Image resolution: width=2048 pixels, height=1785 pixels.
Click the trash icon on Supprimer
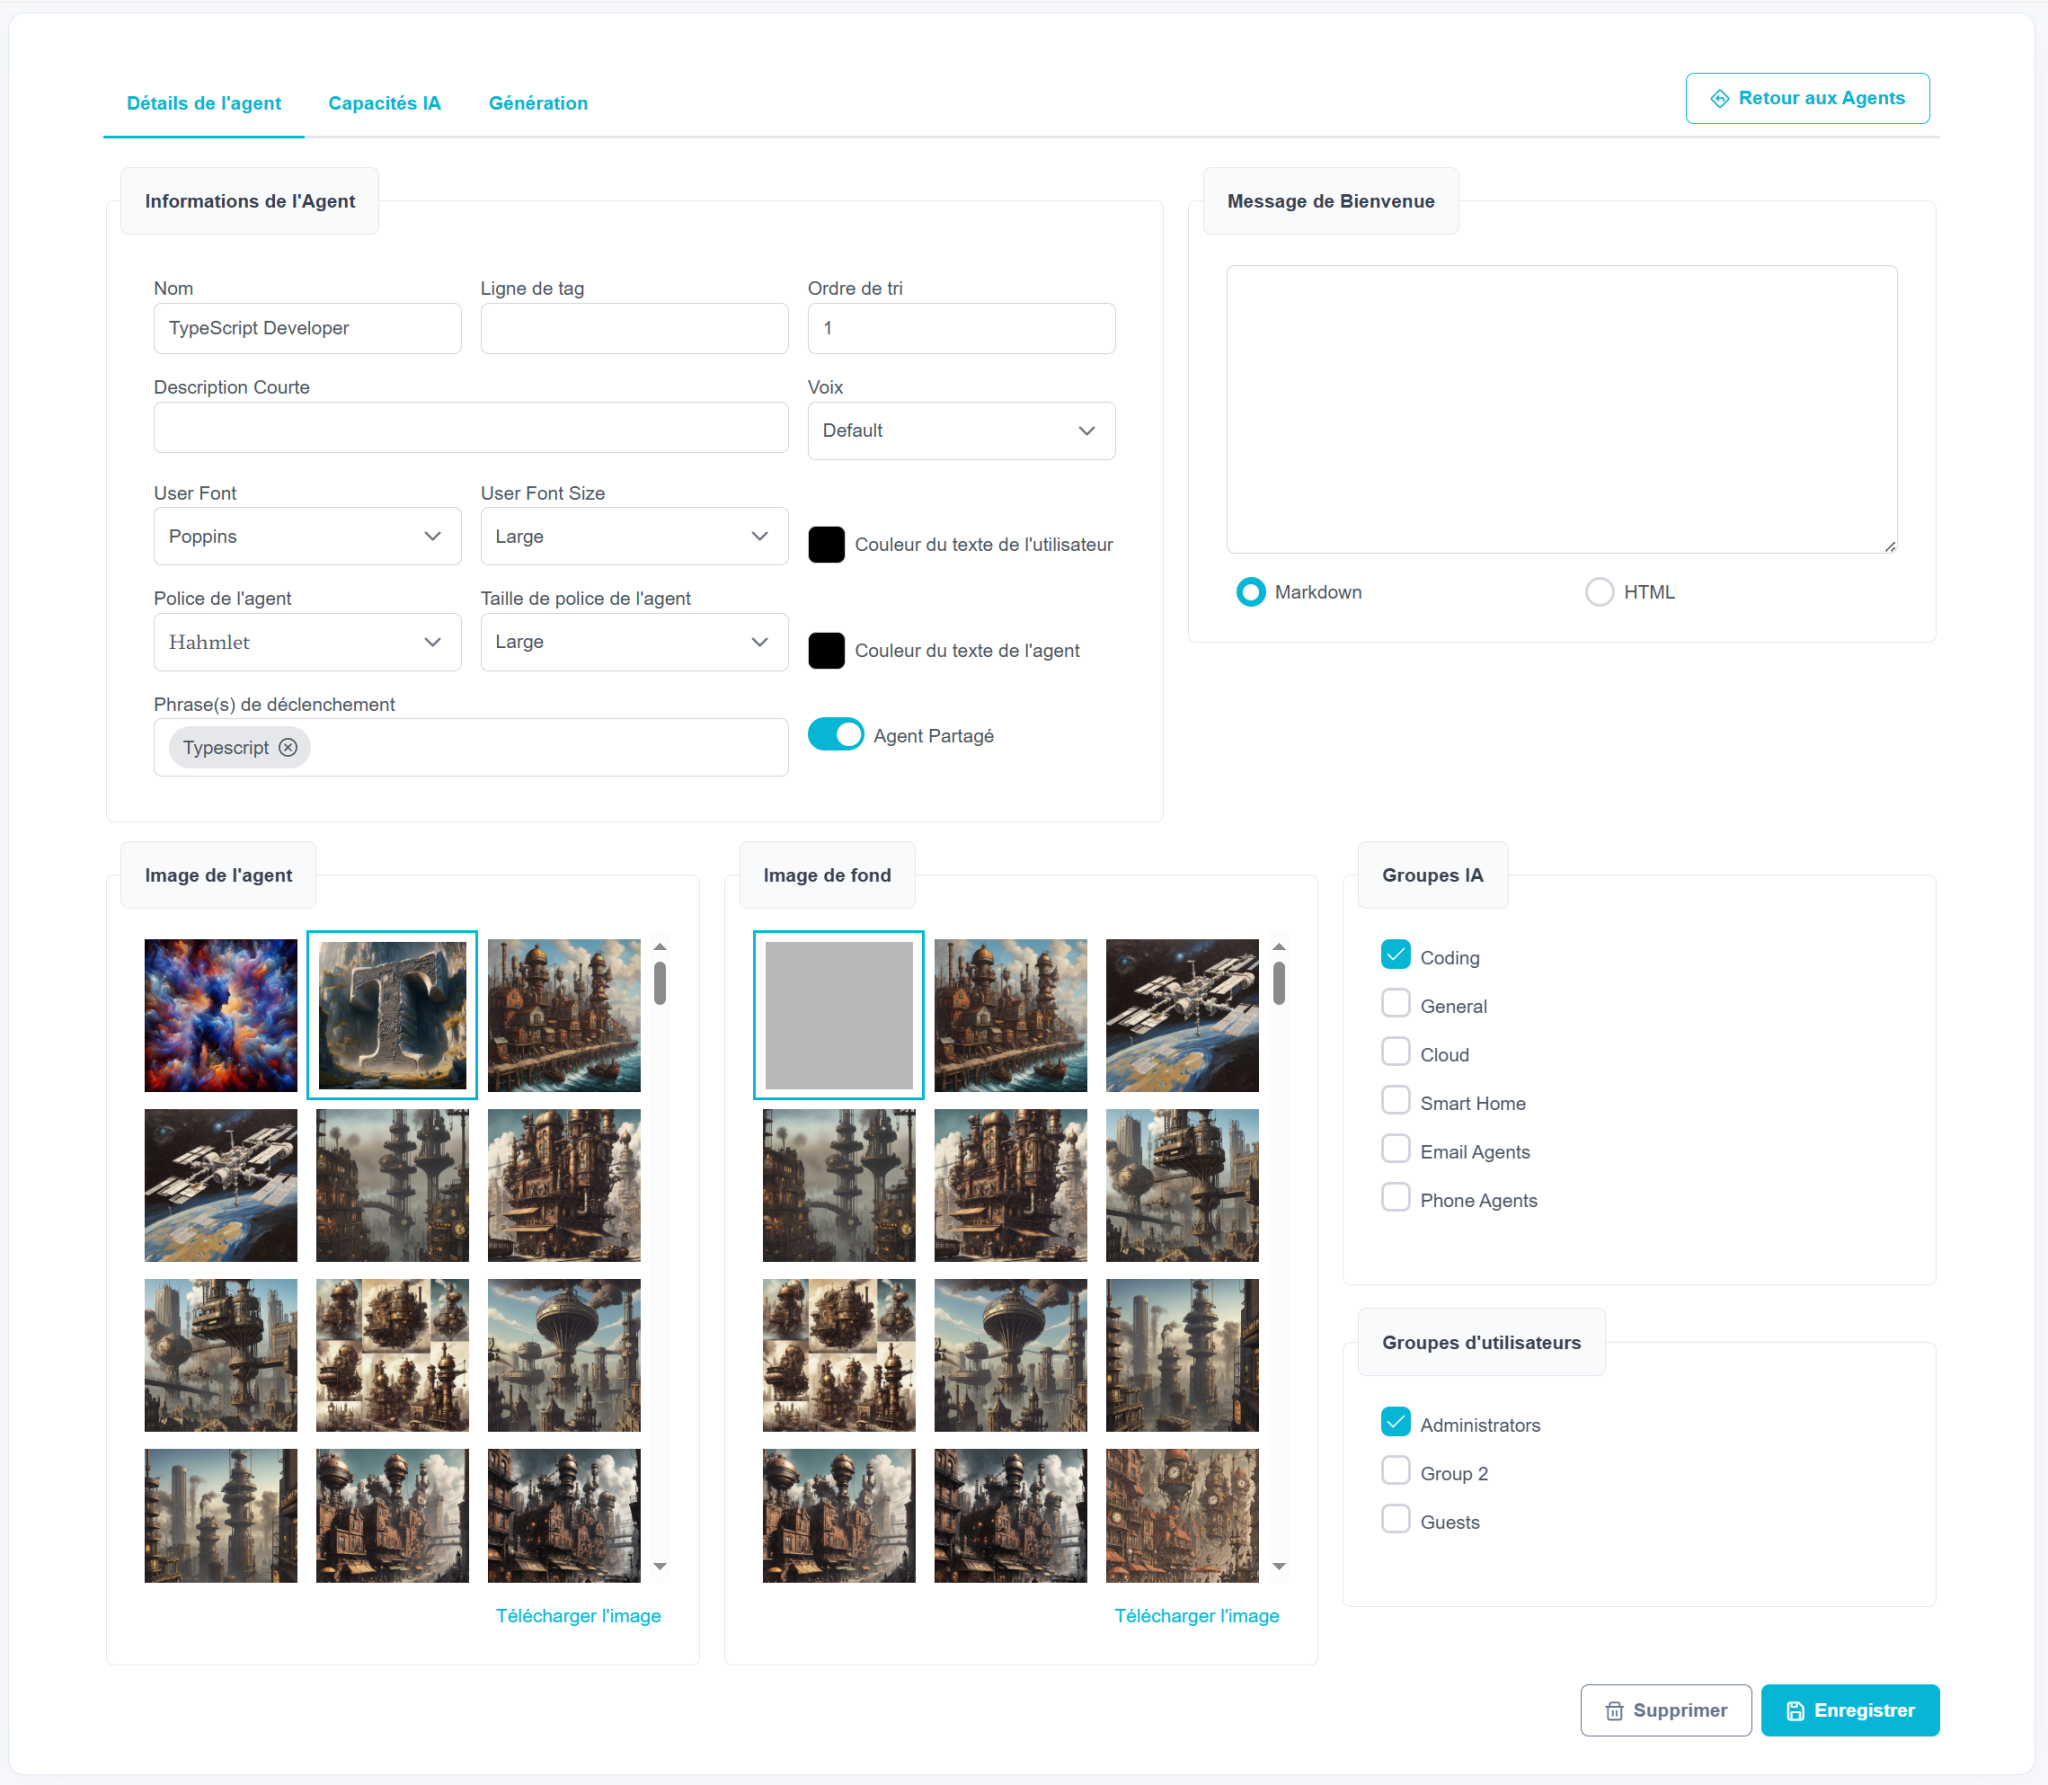1614,1711
